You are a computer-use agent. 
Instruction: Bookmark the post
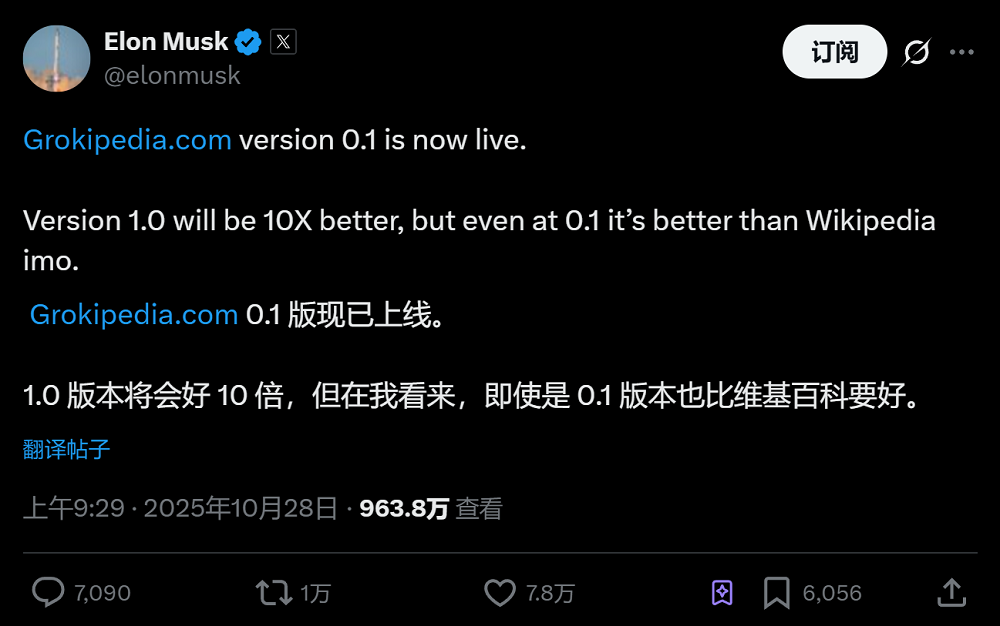pyautogui.click(x=775, y=592)
